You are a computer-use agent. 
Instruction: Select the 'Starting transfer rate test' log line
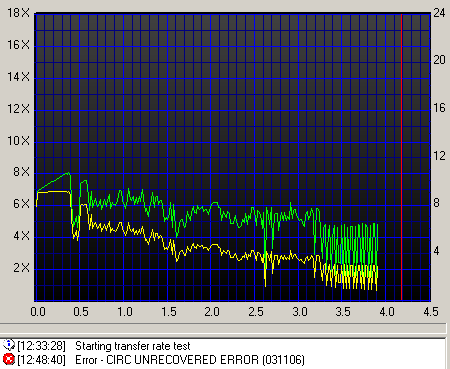(133, 346)
